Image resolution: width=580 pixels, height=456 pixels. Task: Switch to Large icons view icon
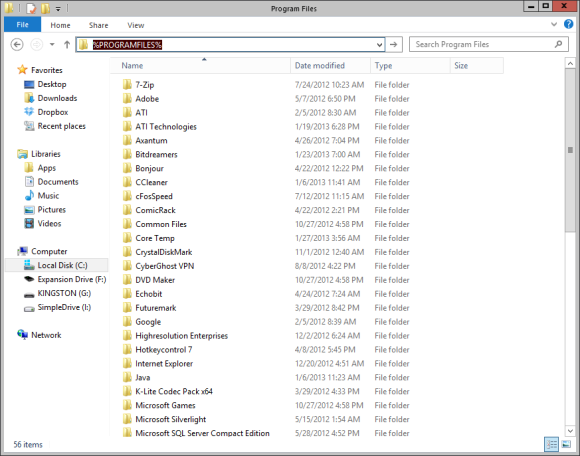(566, 444)
